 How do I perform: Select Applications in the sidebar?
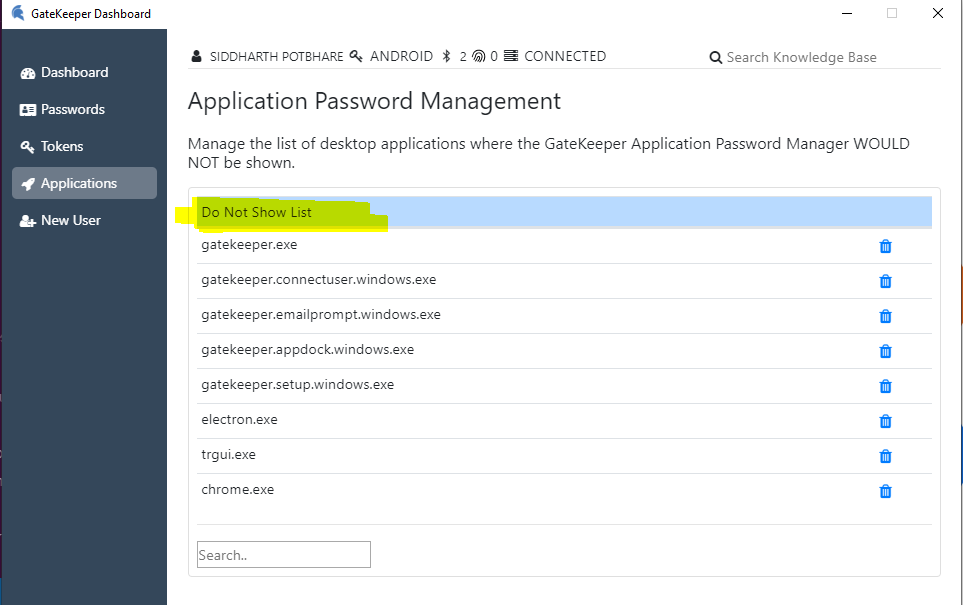pyautogui.click(x=79, y=184)
